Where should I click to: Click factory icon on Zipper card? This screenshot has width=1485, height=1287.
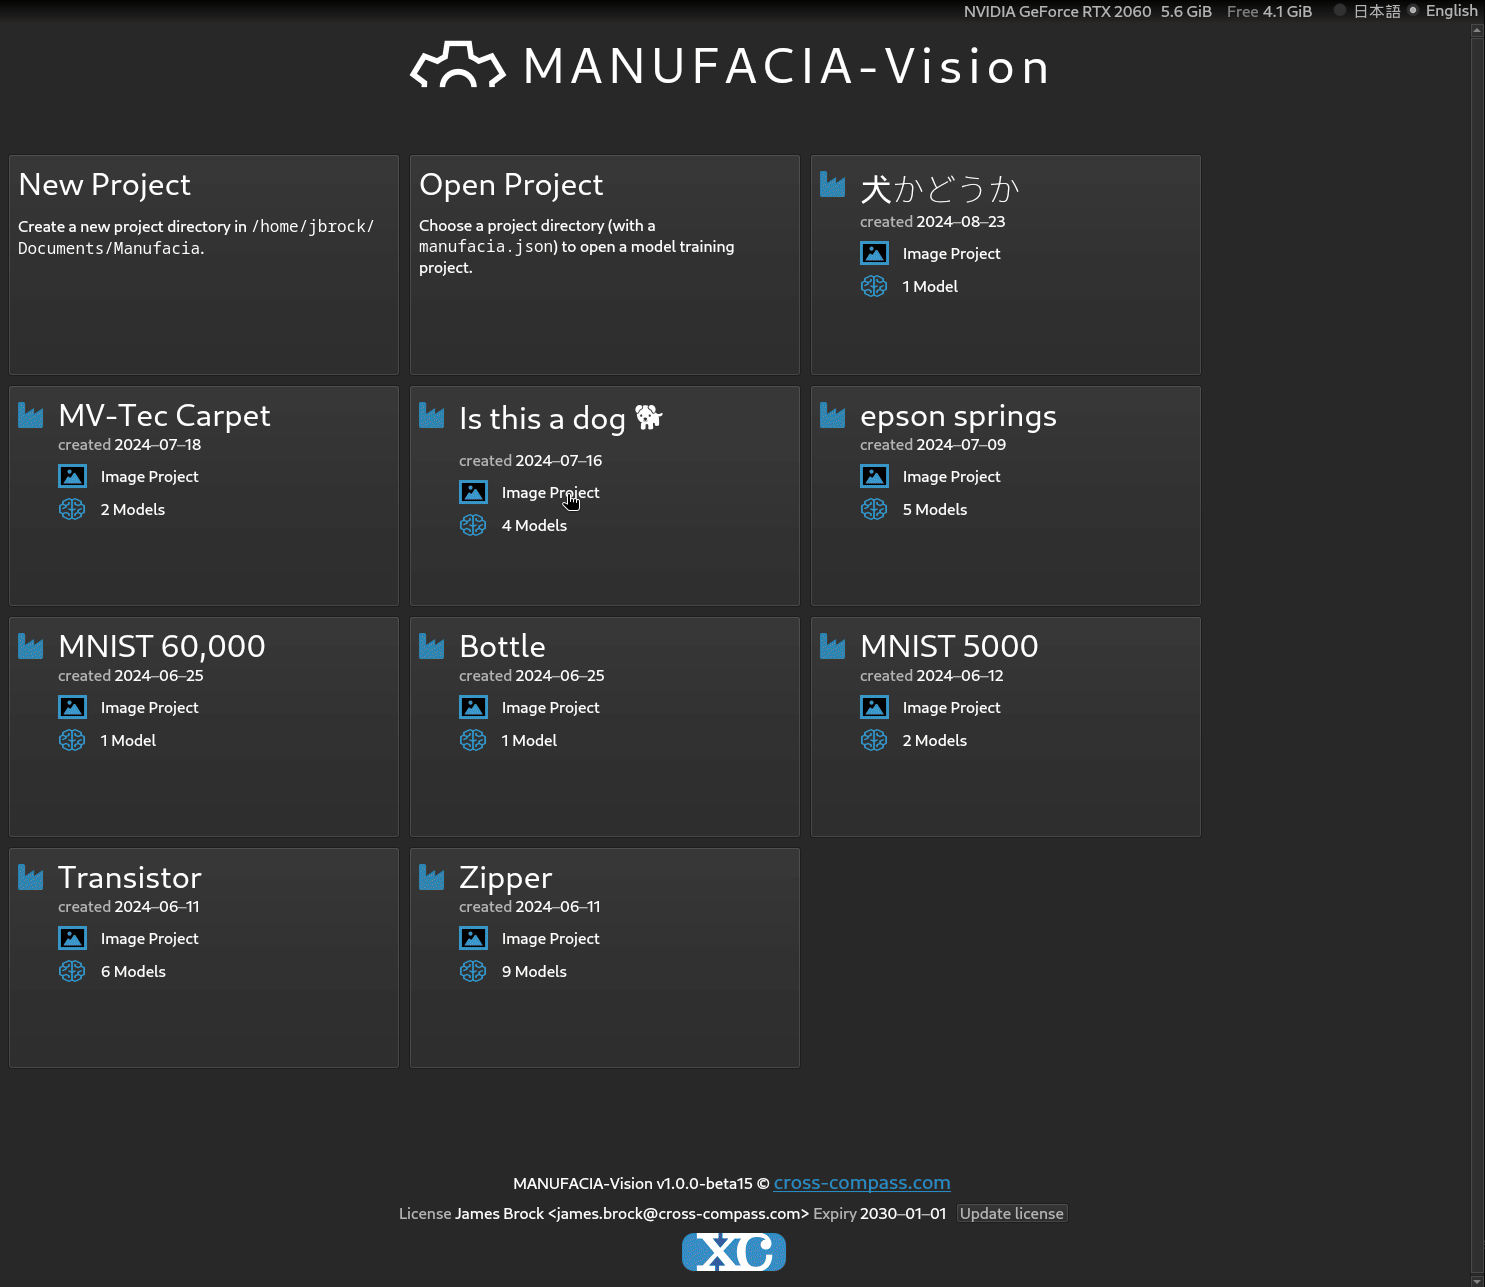(x=431, y=877)
